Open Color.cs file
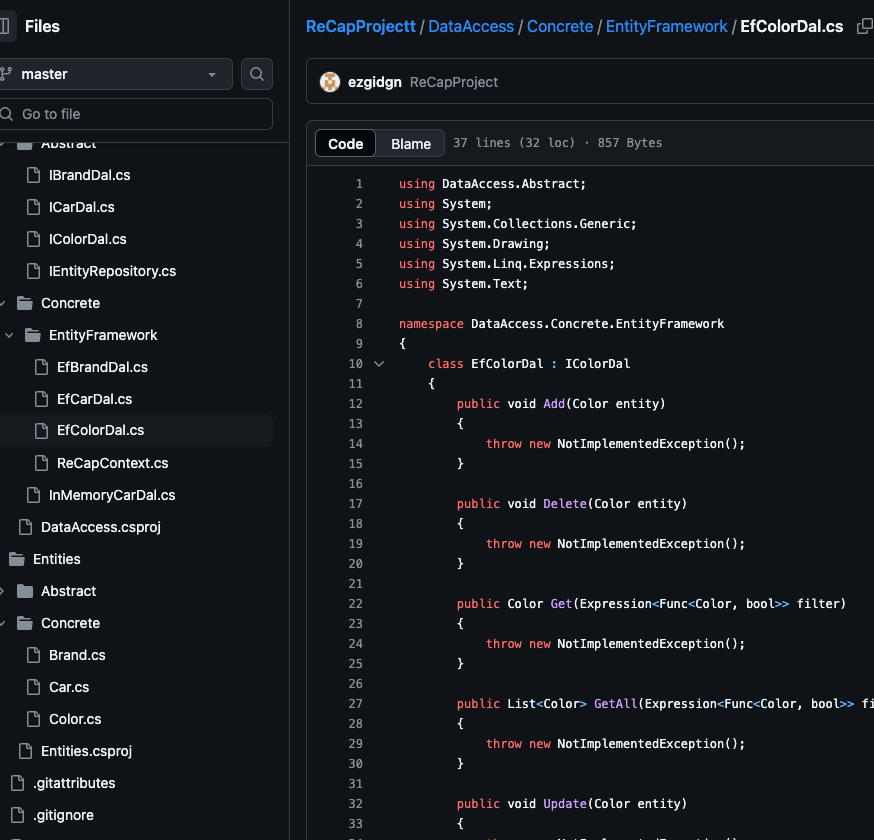Screen dimensions: 874x840 click(75, 719)
